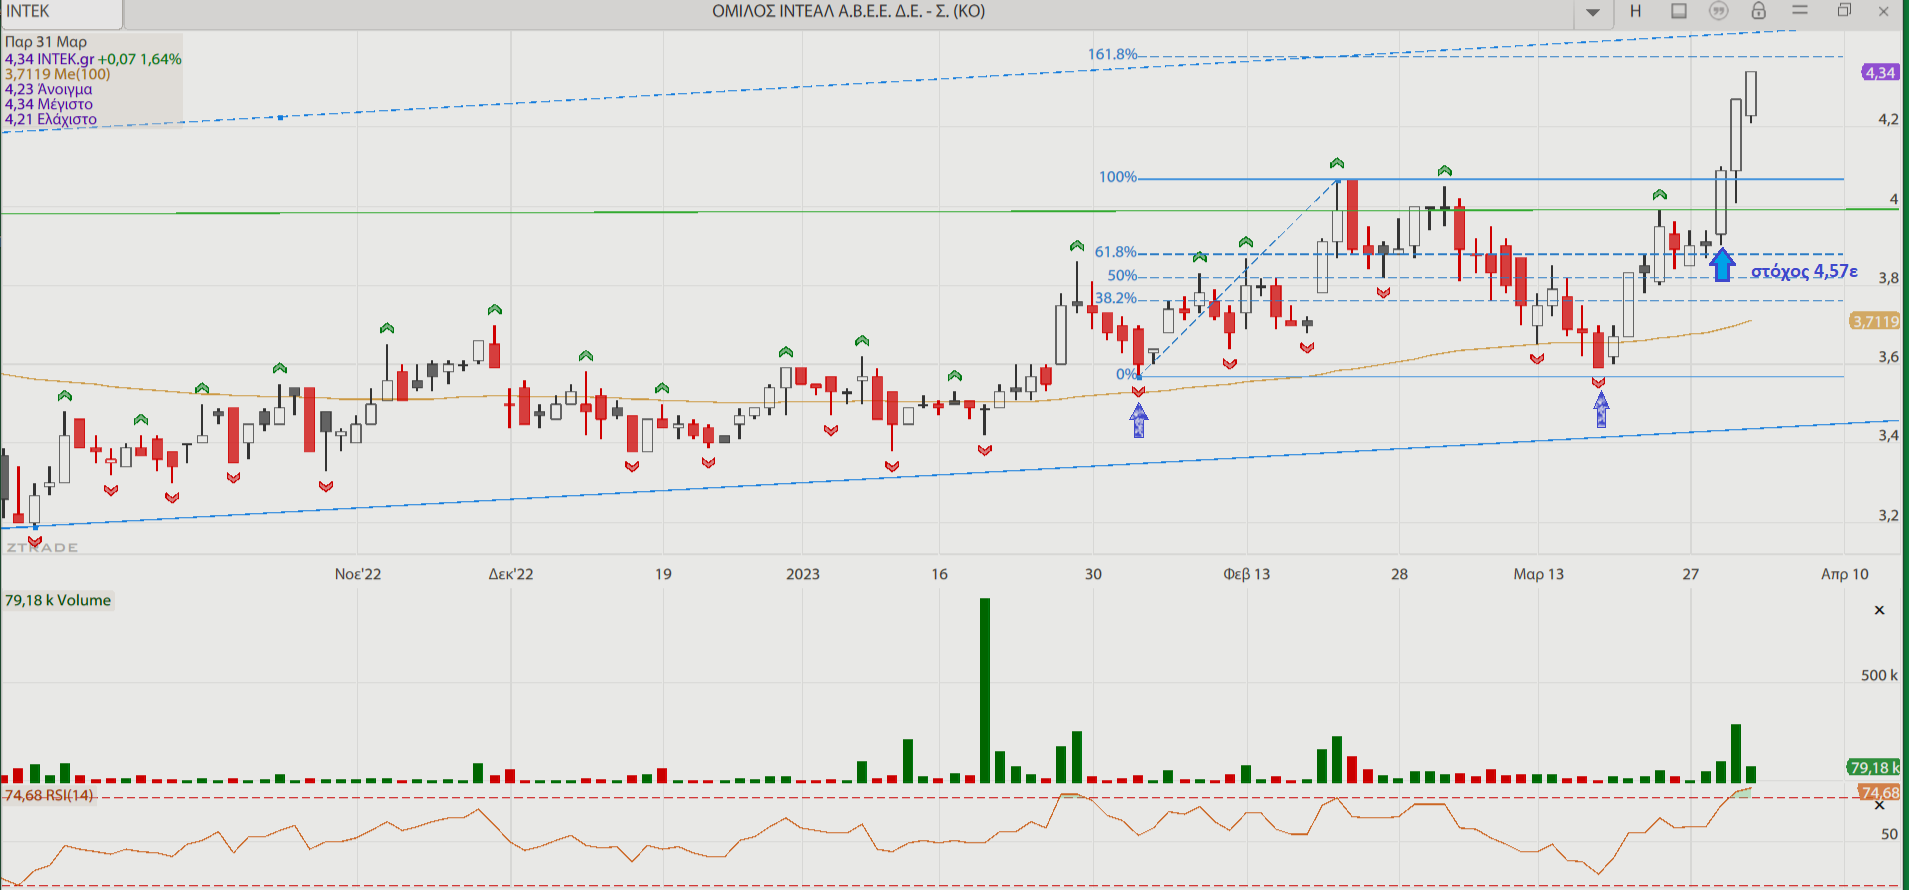Click the 'Μαρ 13' date axis label
1909x890 pixels.
coord(1539,574)
